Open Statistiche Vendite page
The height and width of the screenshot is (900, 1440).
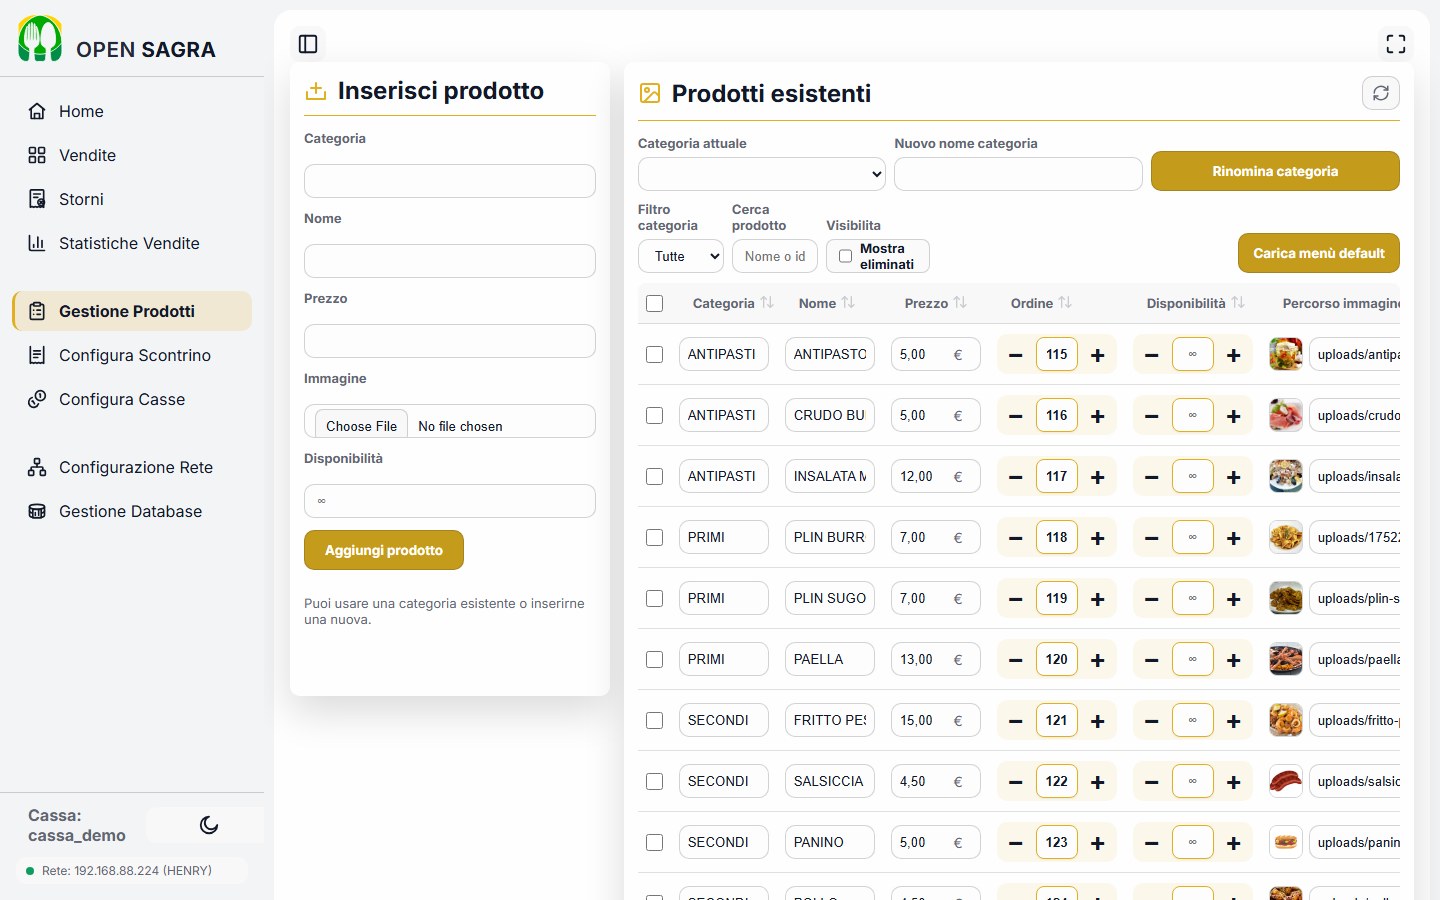(132, 243)
